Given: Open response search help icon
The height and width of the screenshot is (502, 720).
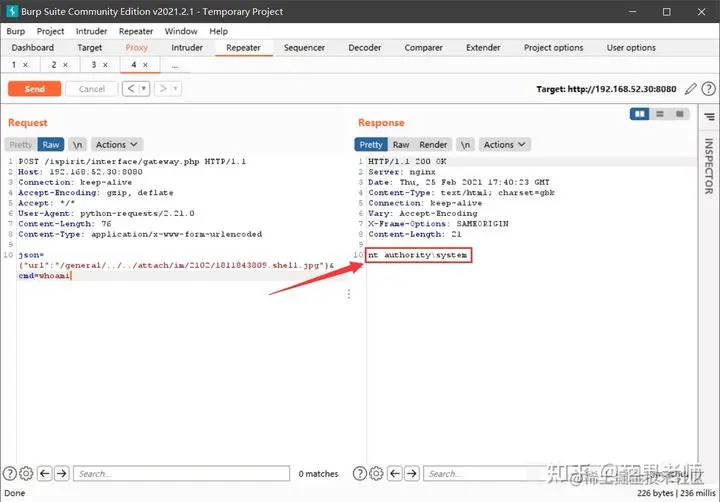Looking at the screenshot, I should [360, 473].
